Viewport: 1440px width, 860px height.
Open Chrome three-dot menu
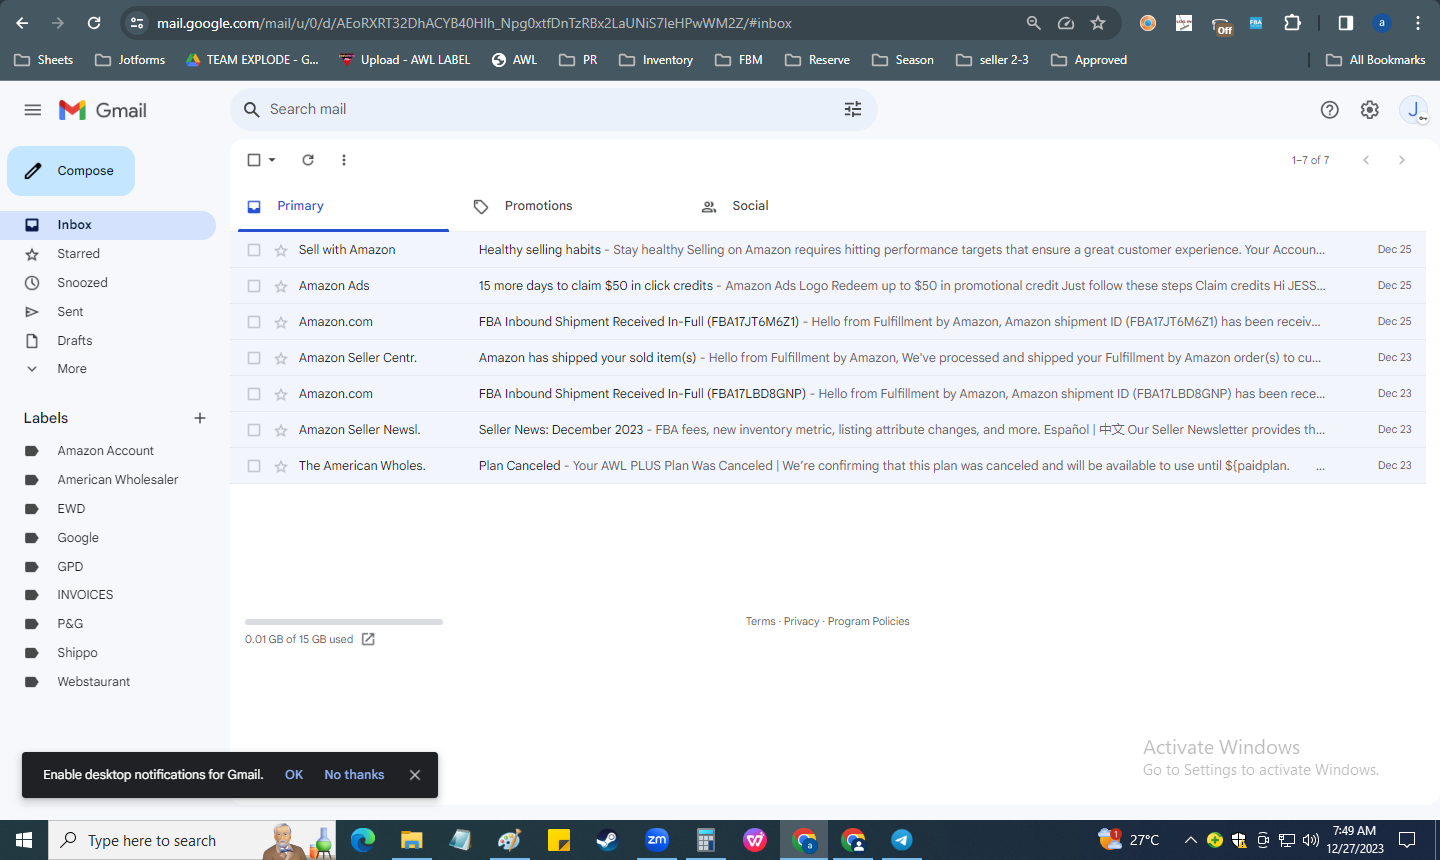[x=1418, y=23]
